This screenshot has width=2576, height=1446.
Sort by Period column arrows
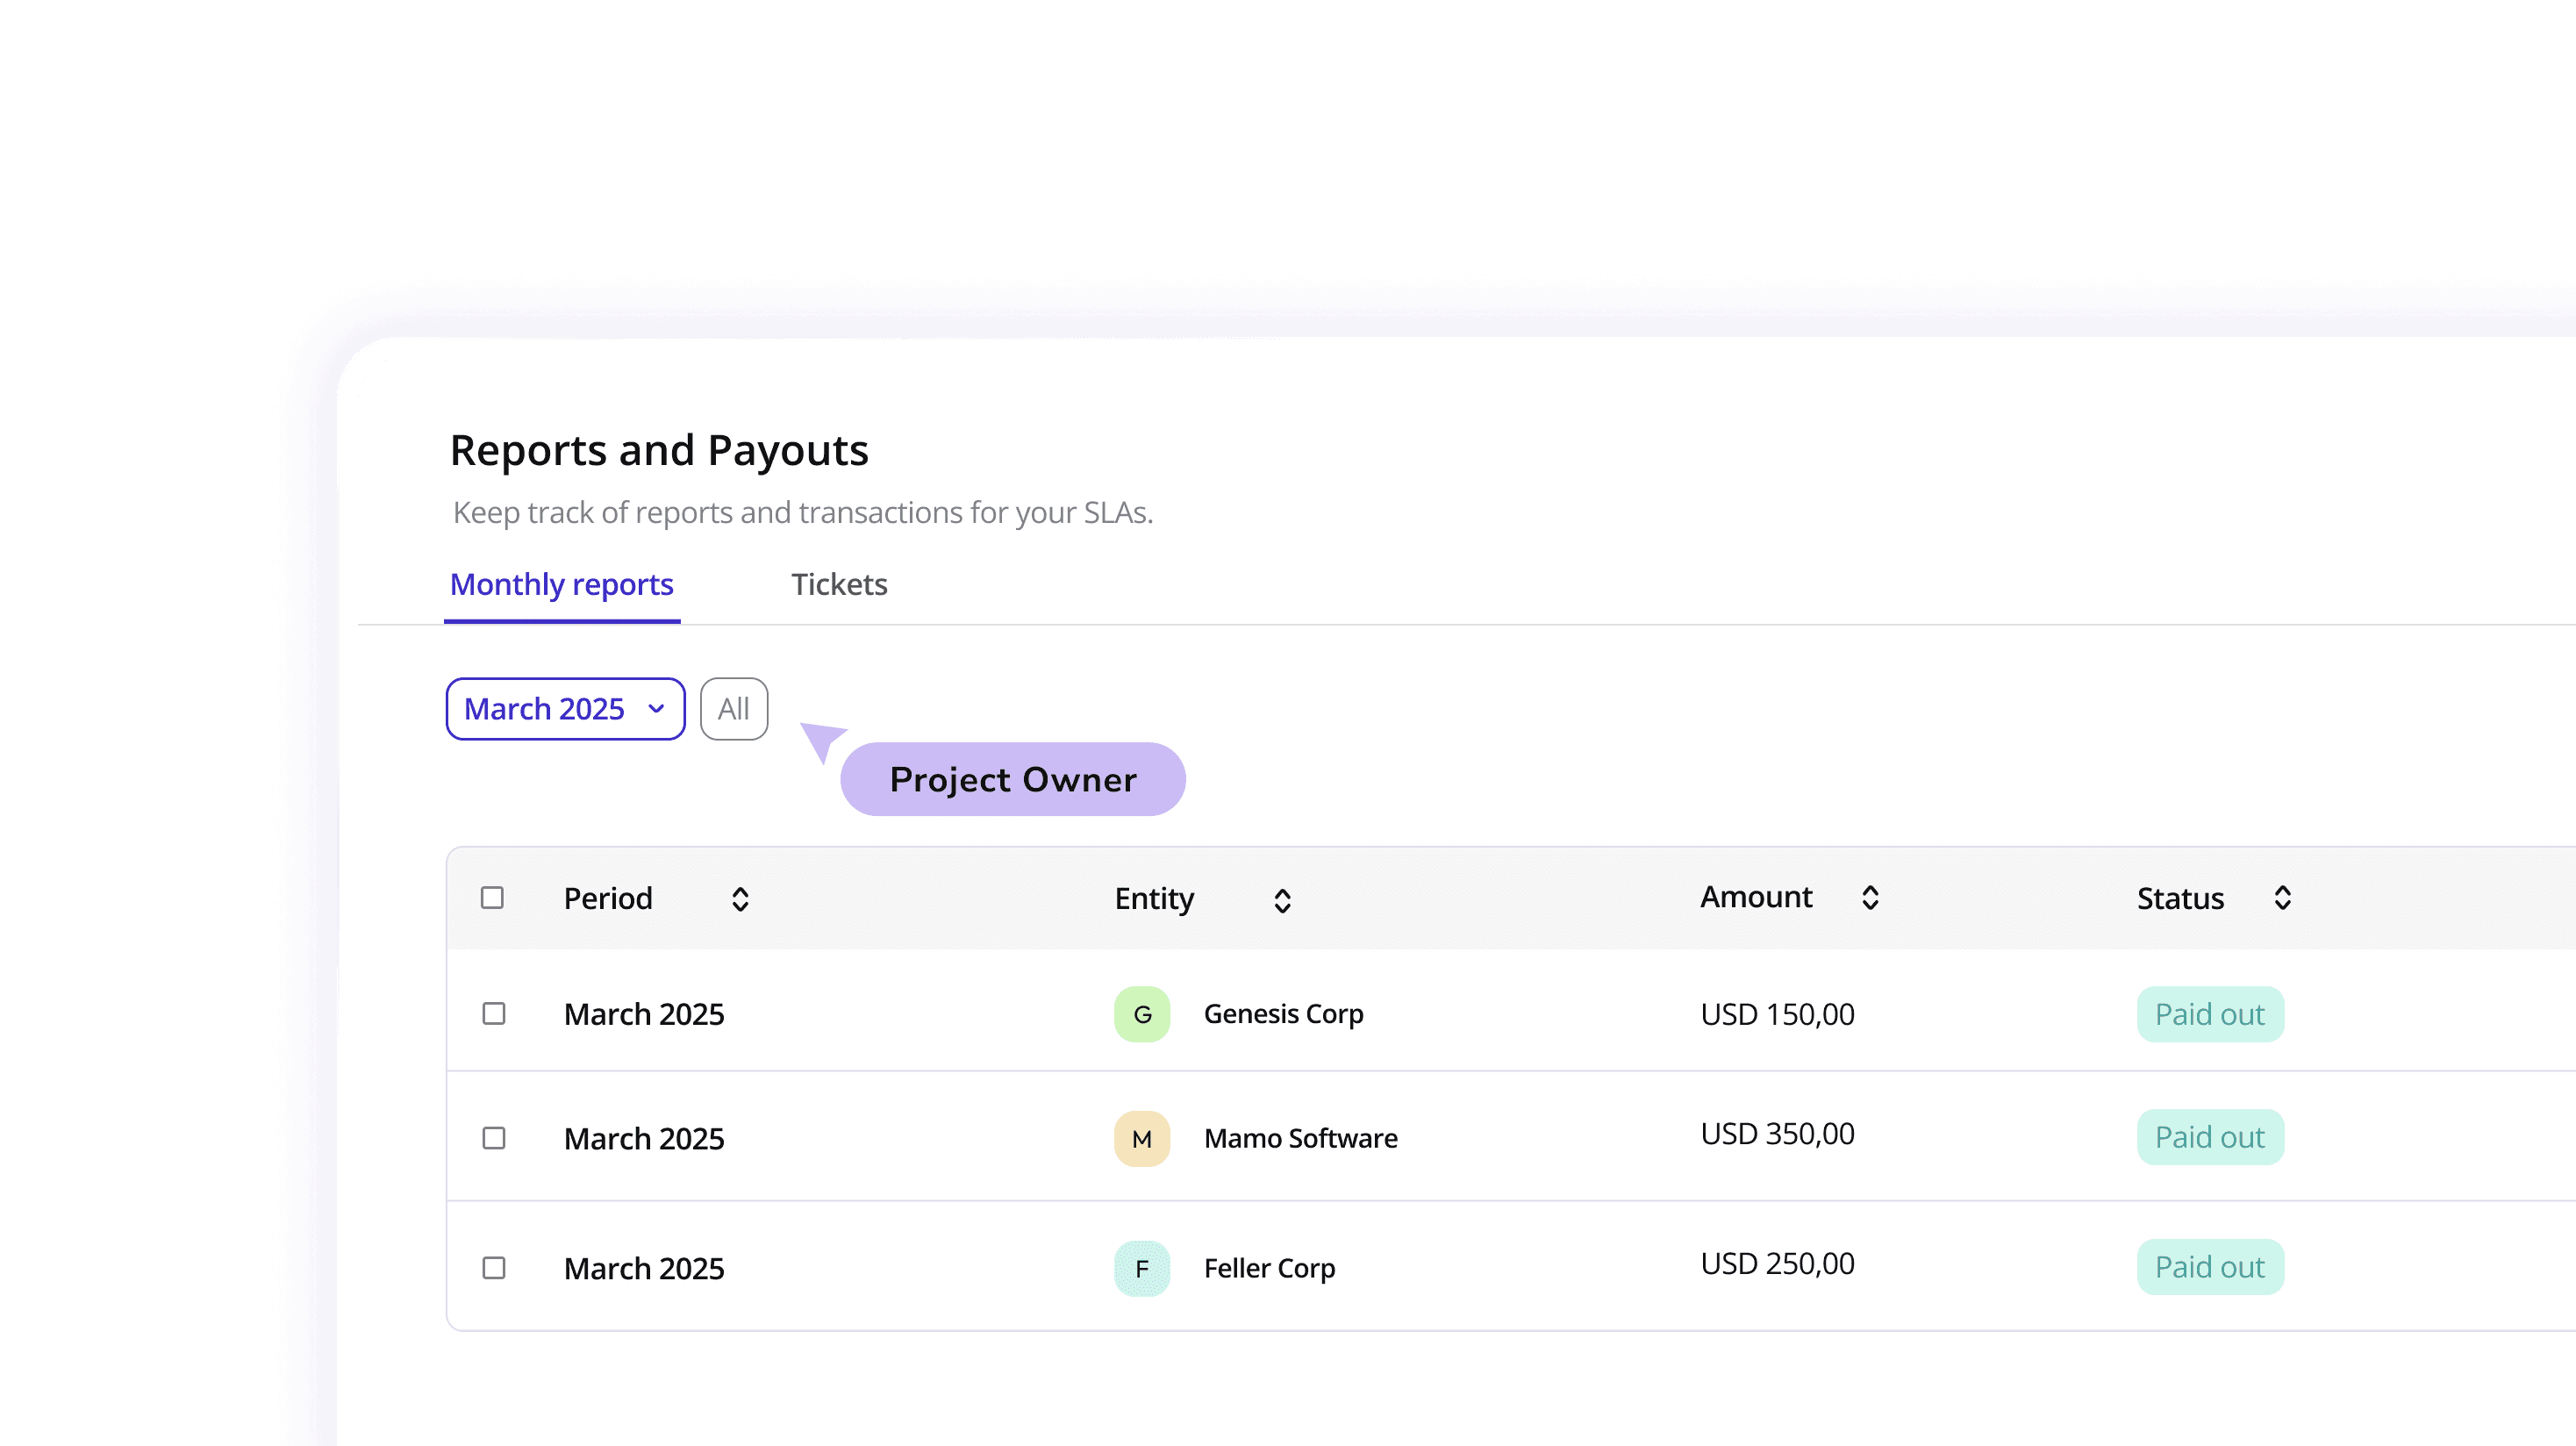740,899
